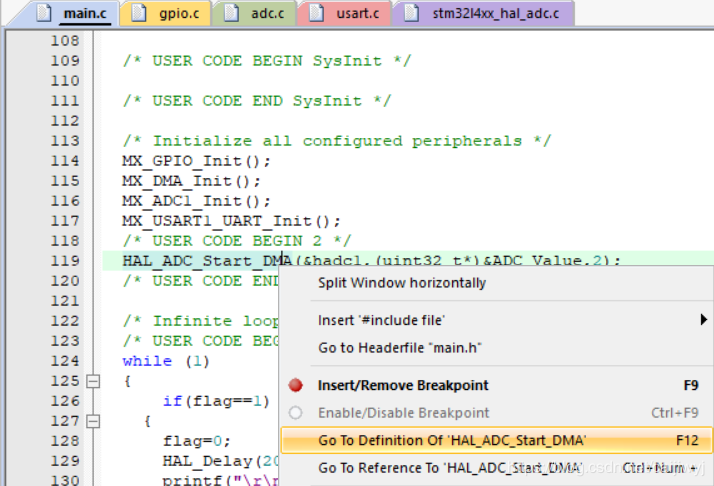The height and width of the screenshot is (486, 714).
Task: Choose Split Window horizontally
Action: coord(401,283)
